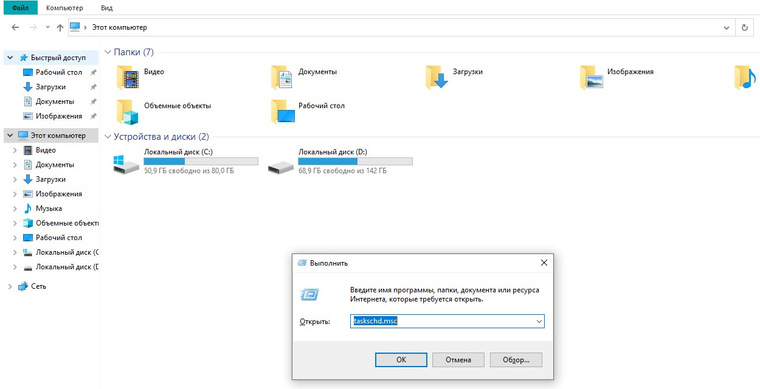760x389 pixels.
Task: Select Локальный диск (C:) drive icon
Action: coord(126,165)
